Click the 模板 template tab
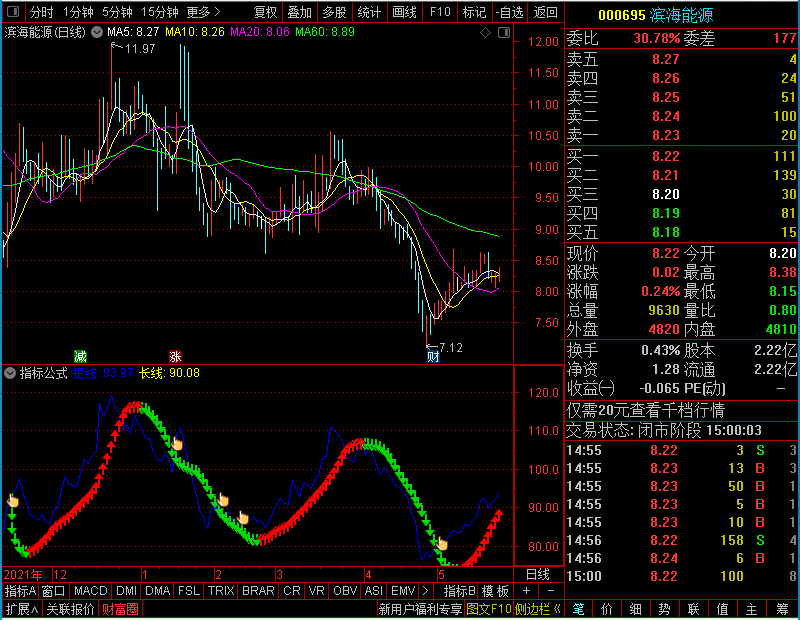 pos(495,591)
